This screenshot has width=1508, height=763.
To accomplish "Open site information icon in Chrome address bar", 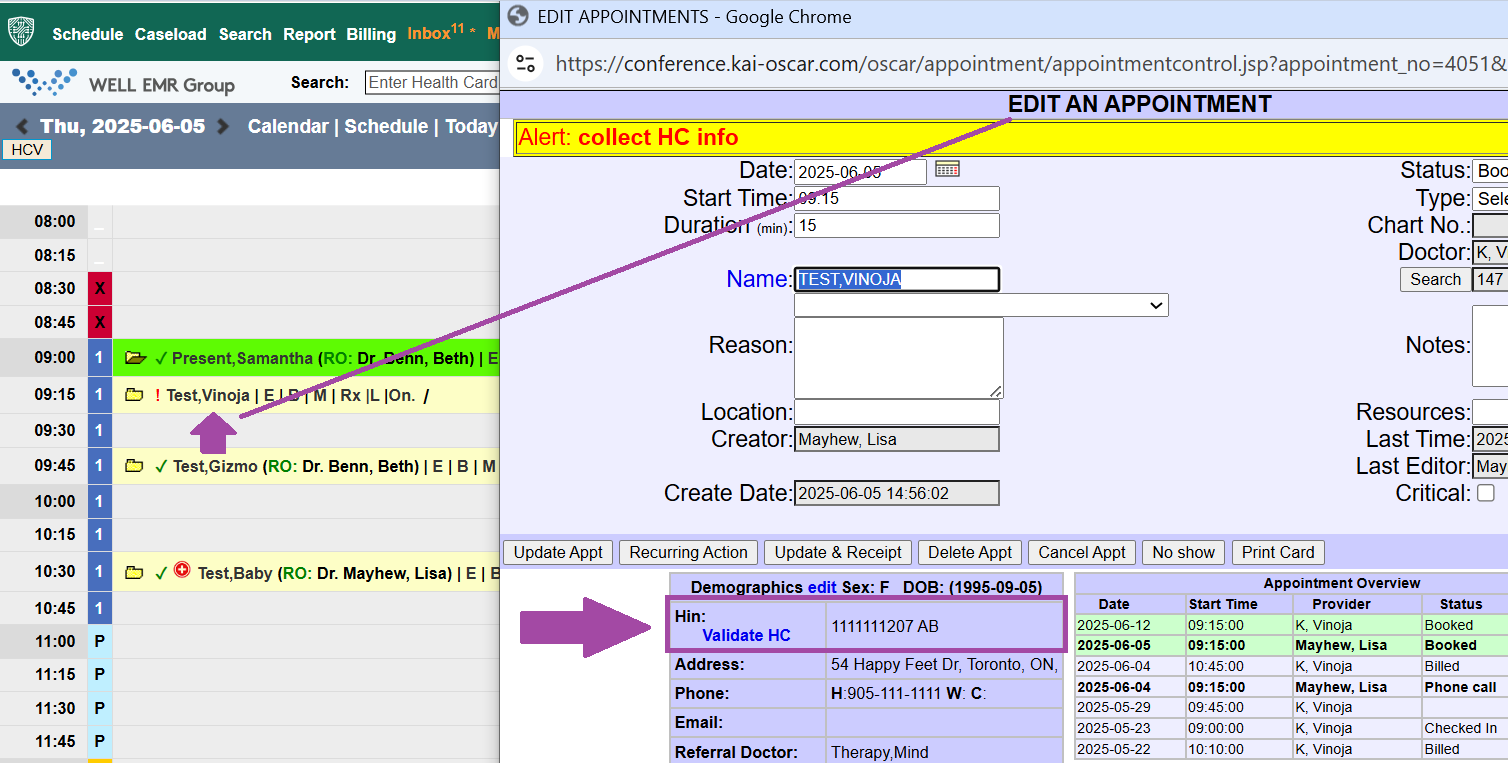I will (x=526, y=64).
